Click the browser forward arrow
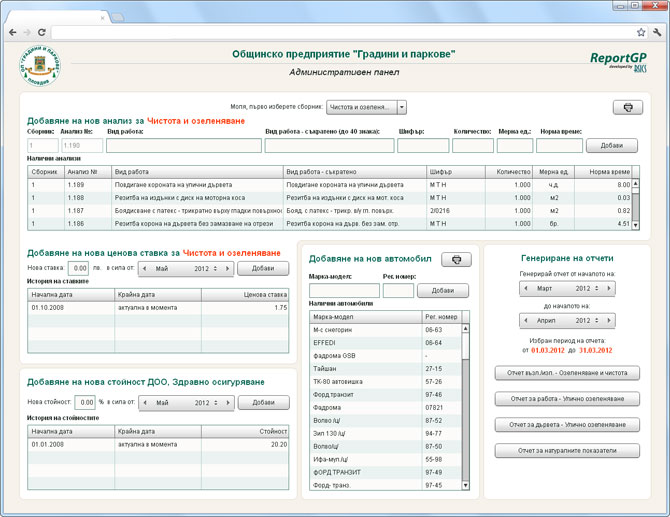670x517 pixels. coord(27,32)
